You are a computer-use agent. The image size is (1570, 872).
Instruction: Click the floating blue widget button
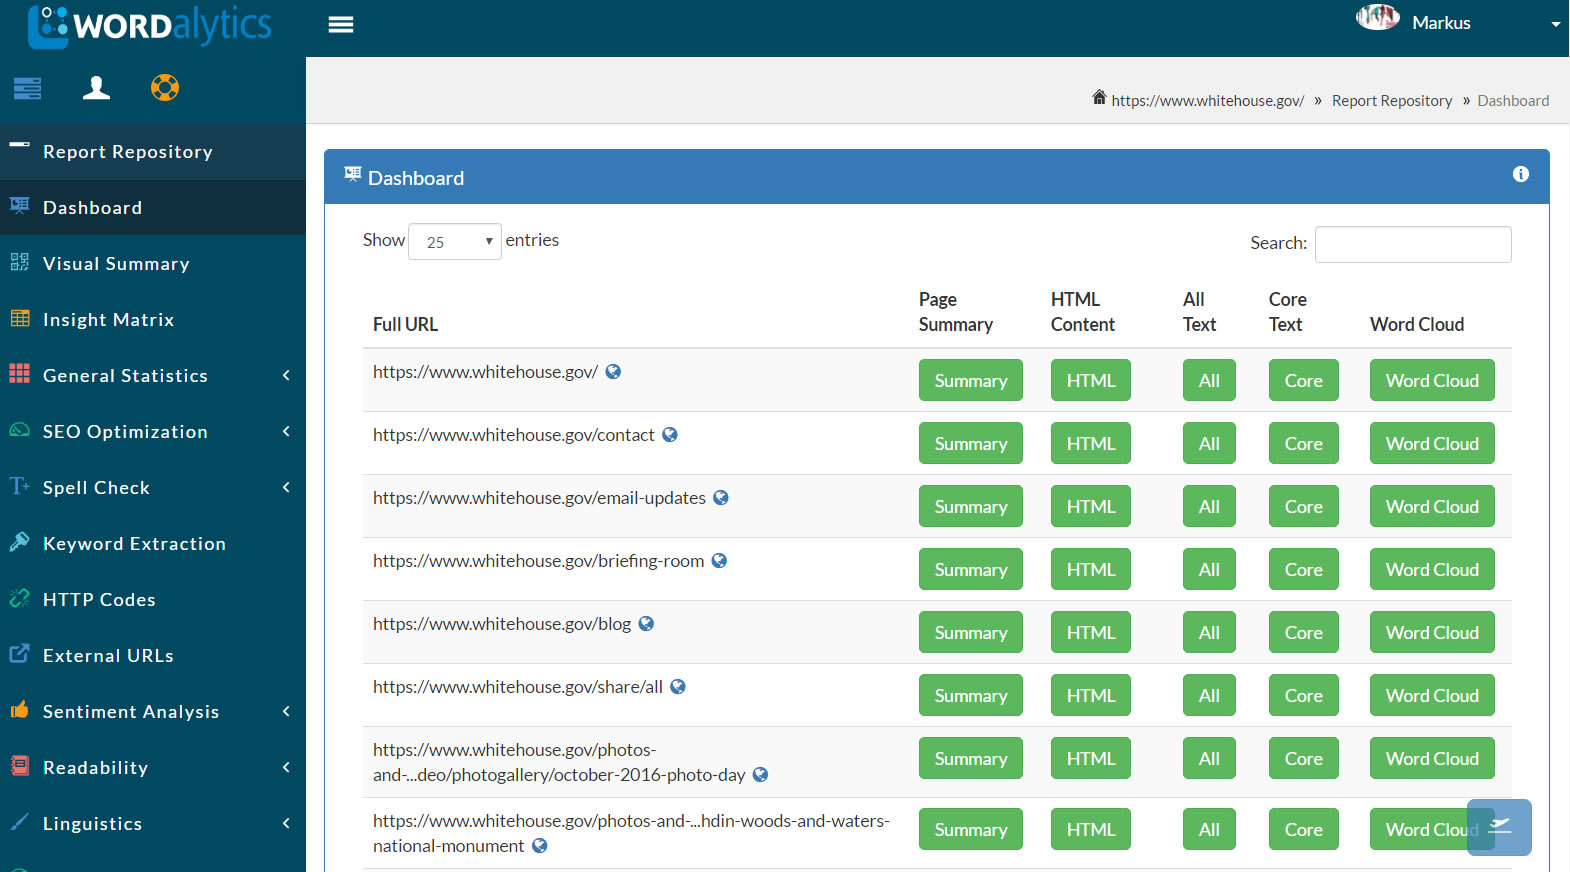[1499, 827]
